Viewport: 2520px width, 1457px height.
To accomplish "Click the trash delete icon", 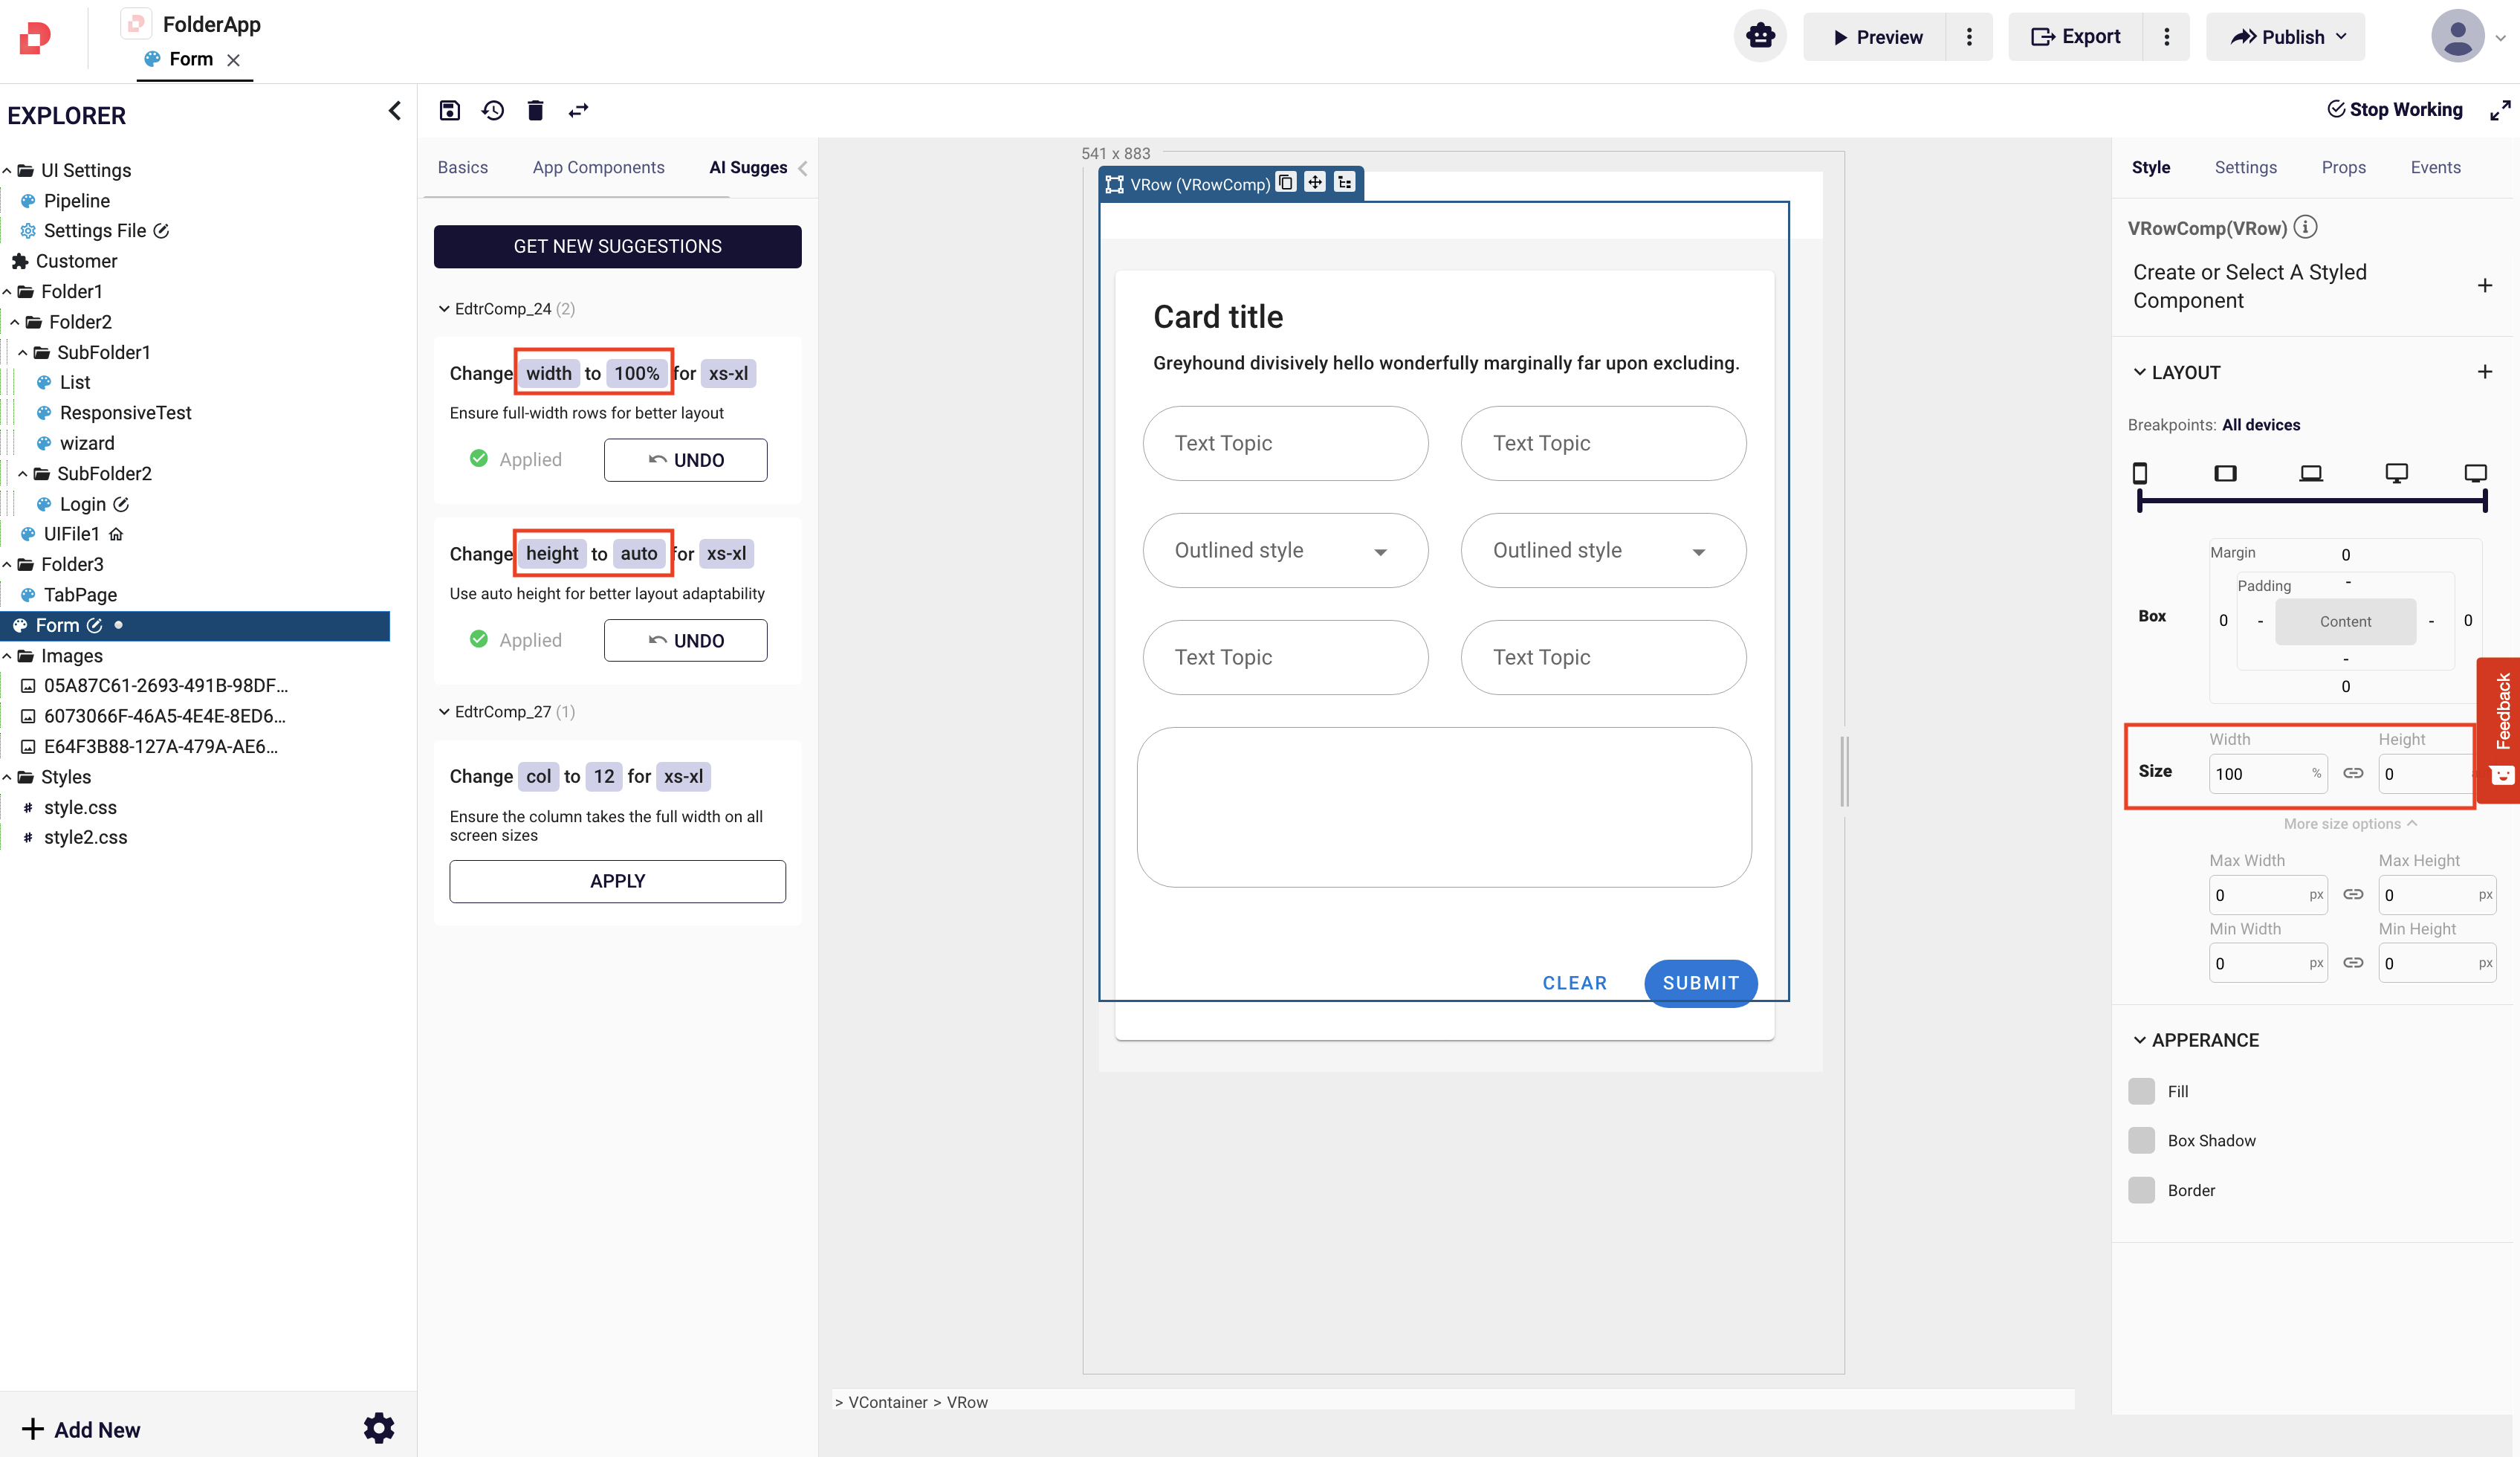I will click(x=535, y=110).
